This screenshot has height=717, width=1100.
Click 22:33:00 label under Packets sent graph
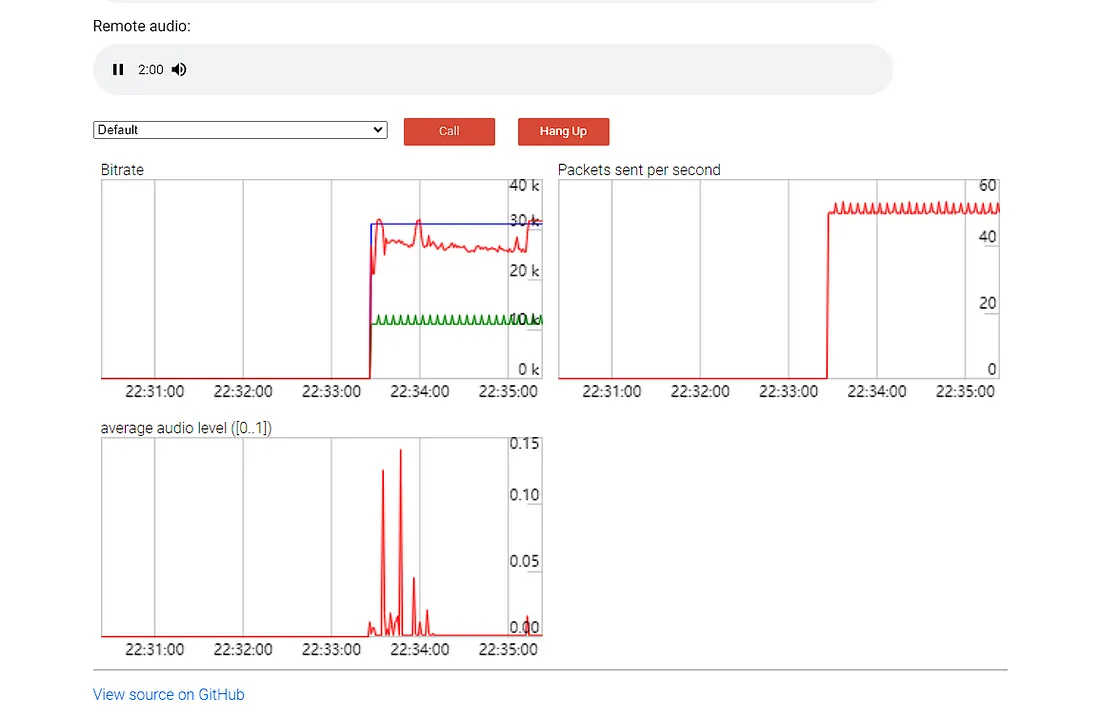788,392
